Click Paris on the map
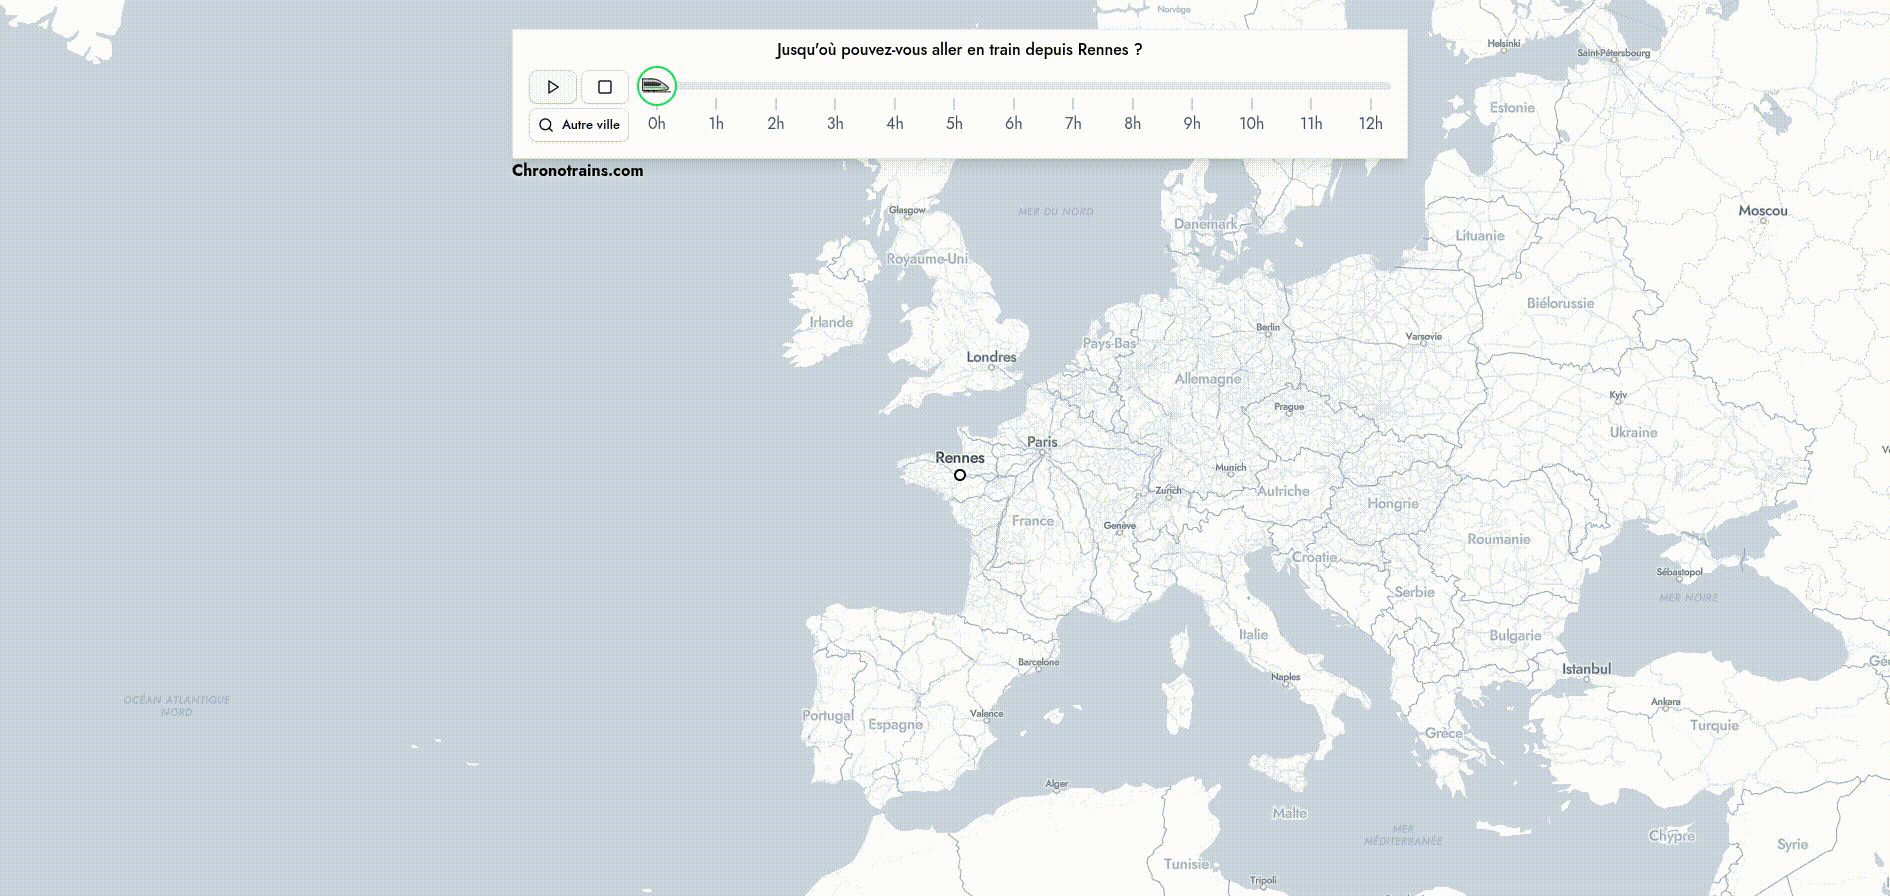 (1042, 442)
